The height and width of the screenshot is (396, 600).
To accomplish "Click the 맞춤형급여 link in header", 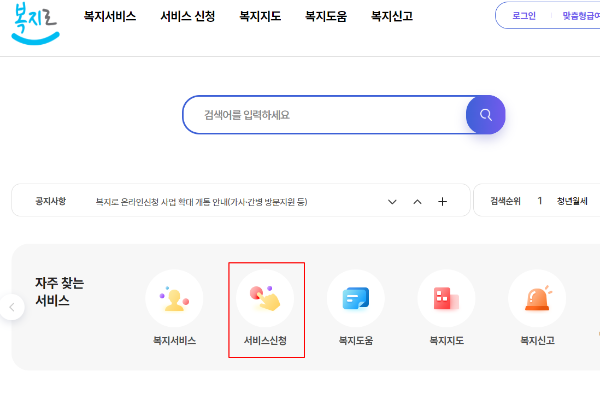I will coord(581,16).
